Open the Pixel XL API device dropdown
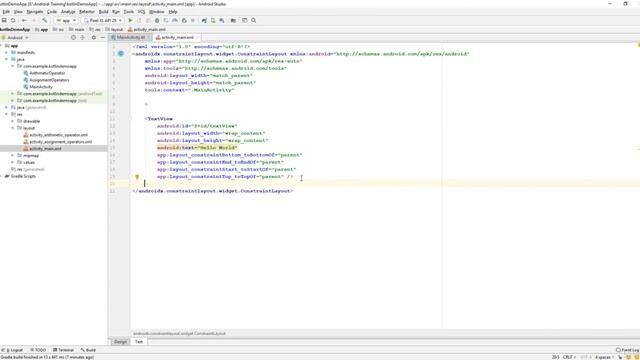This screenshot has width=640, height=360. pos(103,20)
